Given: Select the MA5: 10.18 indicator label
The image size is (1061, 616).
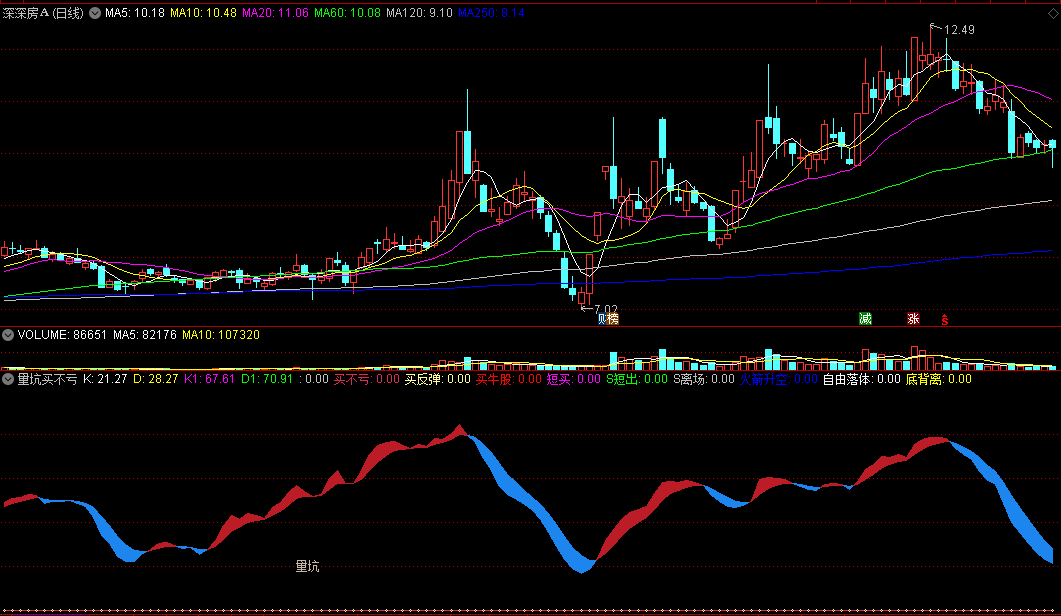Looking at the screenshot, I should click(x=135, y=13).
